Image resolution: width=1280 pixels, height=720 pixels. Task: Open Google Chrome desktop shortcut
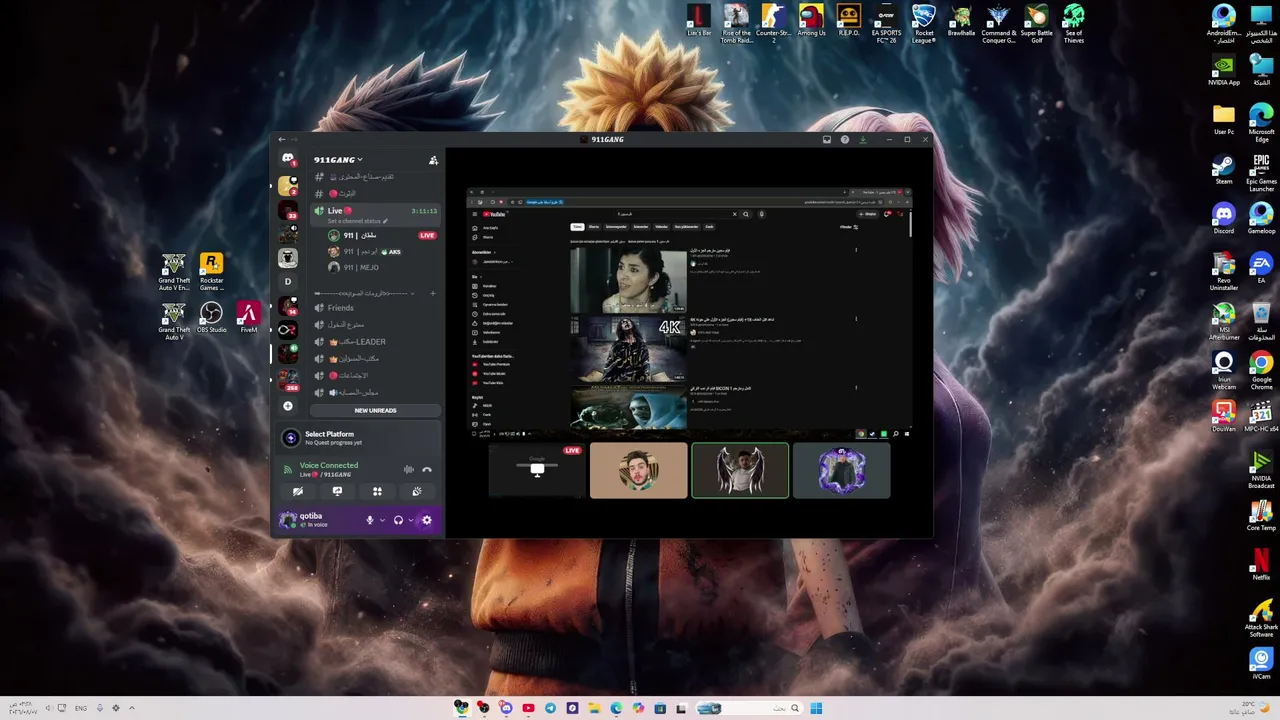click(1261, 371)
